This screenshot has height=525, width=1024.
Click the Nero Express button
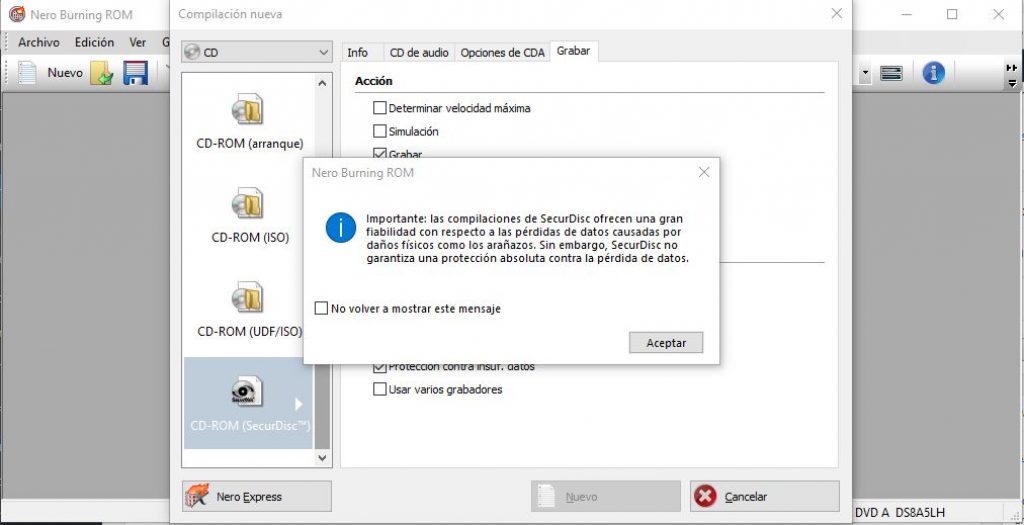pyautogui.click(x=257, y=497)
